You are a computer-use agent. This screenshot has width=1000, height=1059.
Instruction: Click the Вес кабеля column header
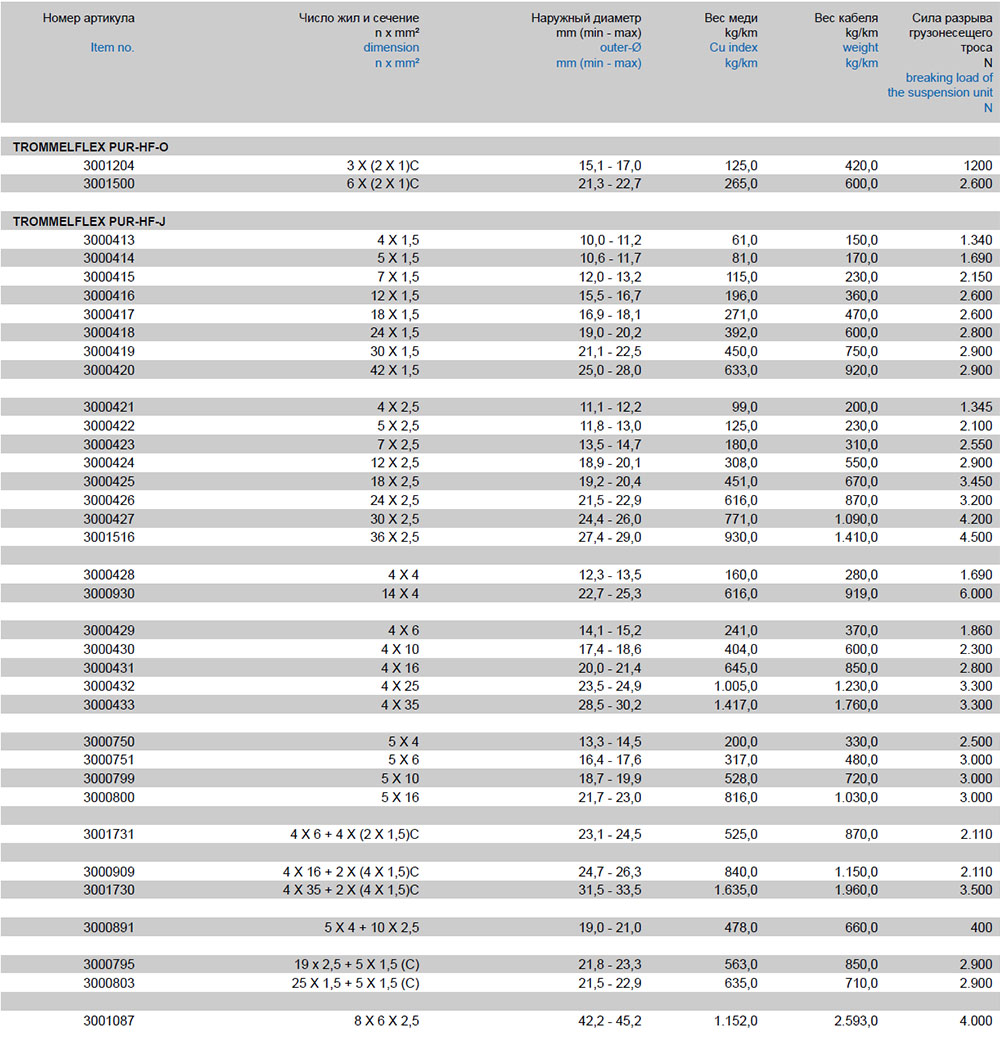coord(846,18)
